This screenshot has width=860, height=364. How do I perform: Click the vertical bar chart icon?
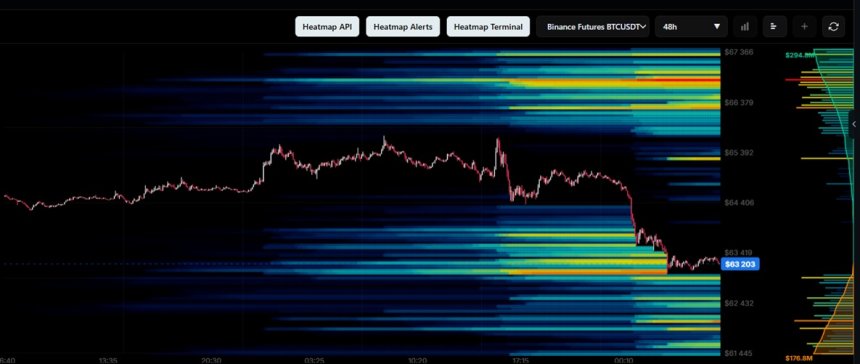[x=745, y=26]
